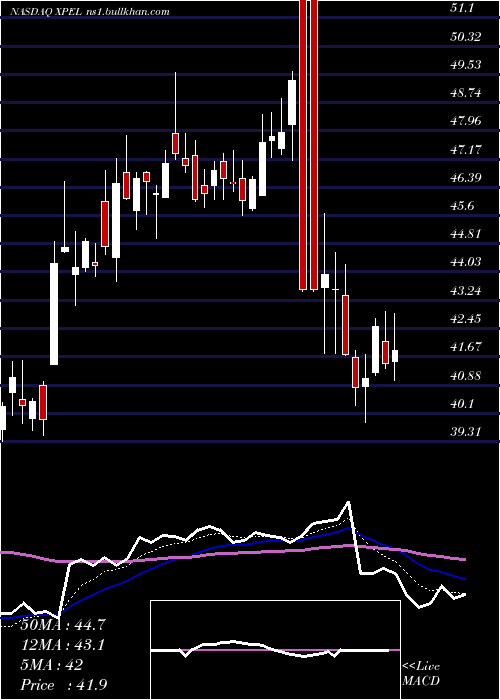Image resolution: width=500 pixels, height=700 pixels.
Task: Select the 47.96 price axis label
Action: [466, 121]
